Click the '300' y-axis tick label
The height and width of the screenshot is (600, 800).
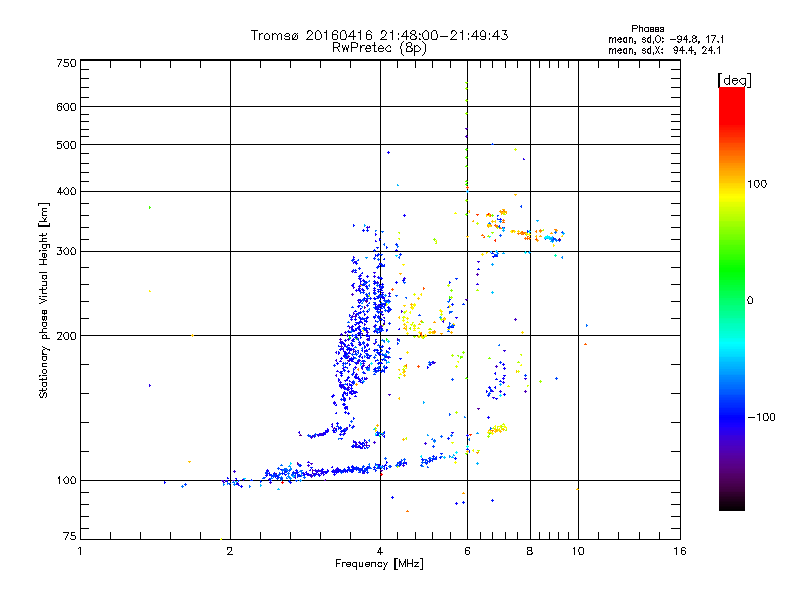click(x=66, y=252)
